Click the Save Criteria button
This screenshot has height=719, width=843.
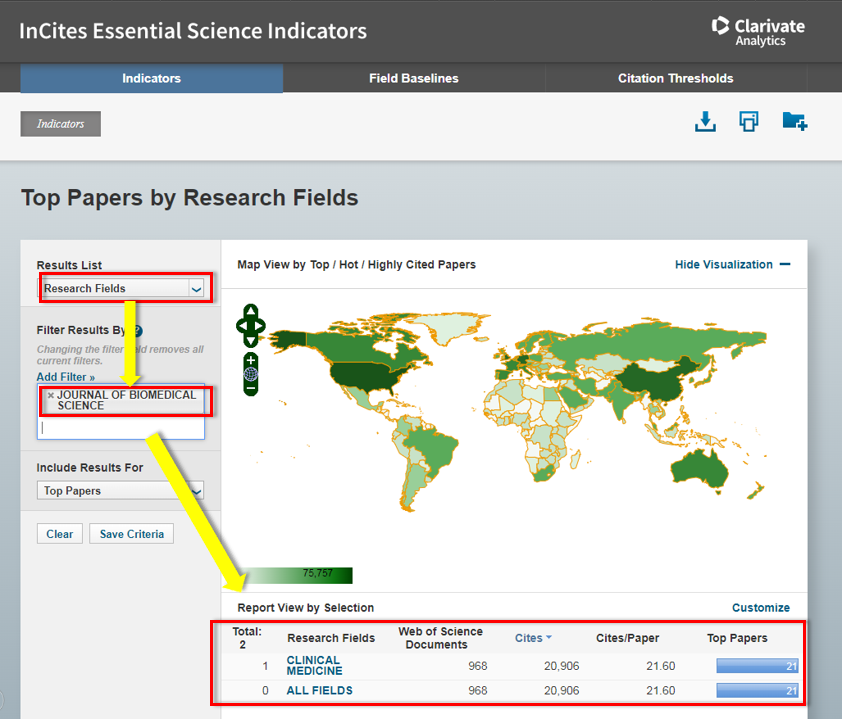click(132, 534)
